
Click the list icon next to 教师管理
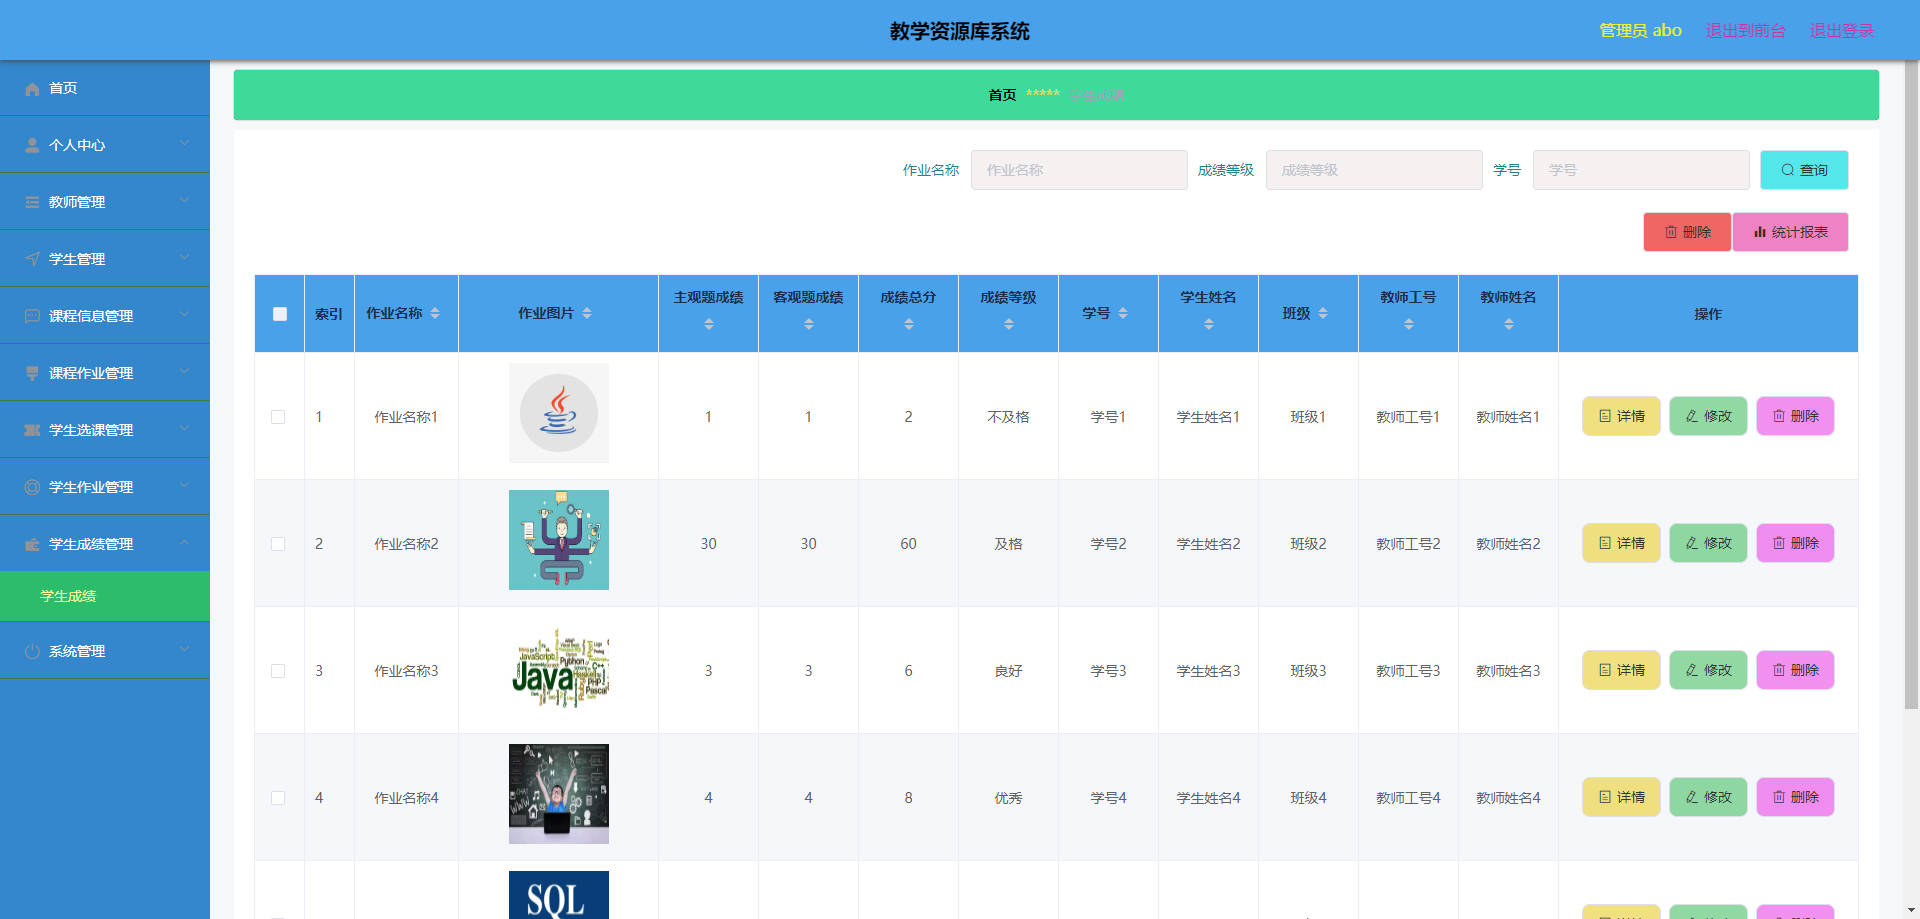(x=32, y=203)
